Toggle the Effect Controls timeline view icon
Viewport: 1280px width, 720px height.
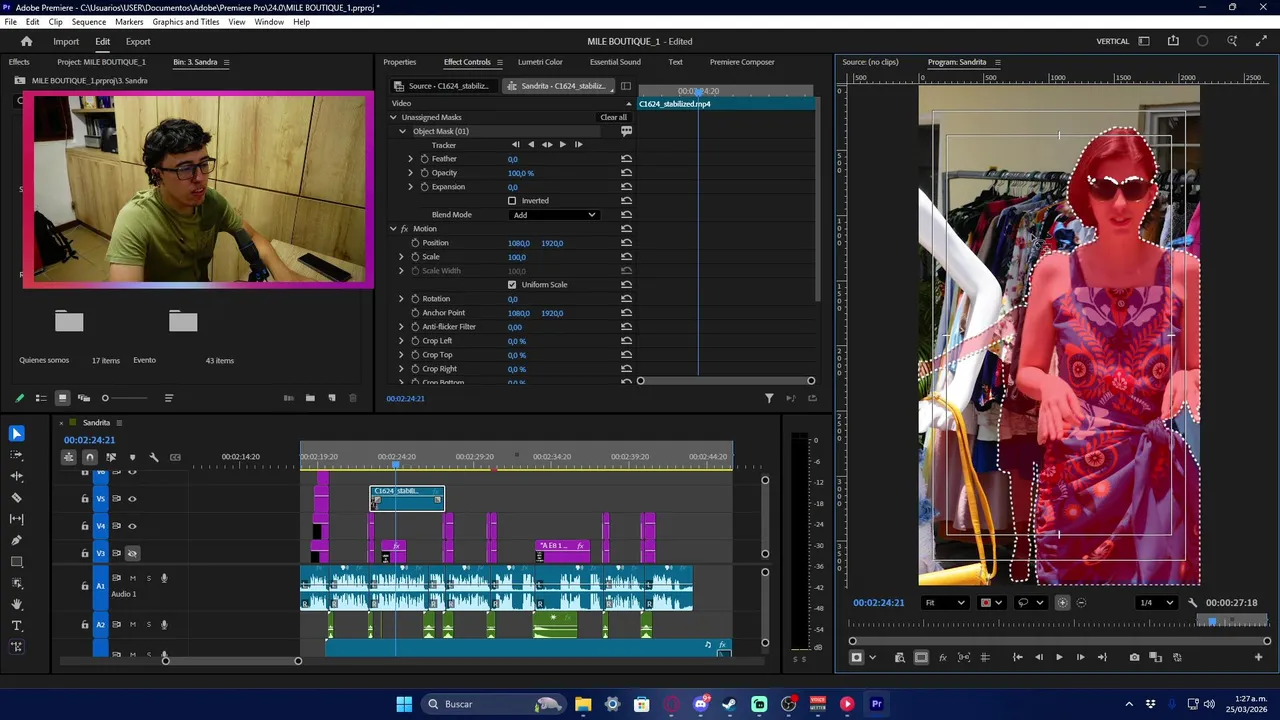click(626, 86)
